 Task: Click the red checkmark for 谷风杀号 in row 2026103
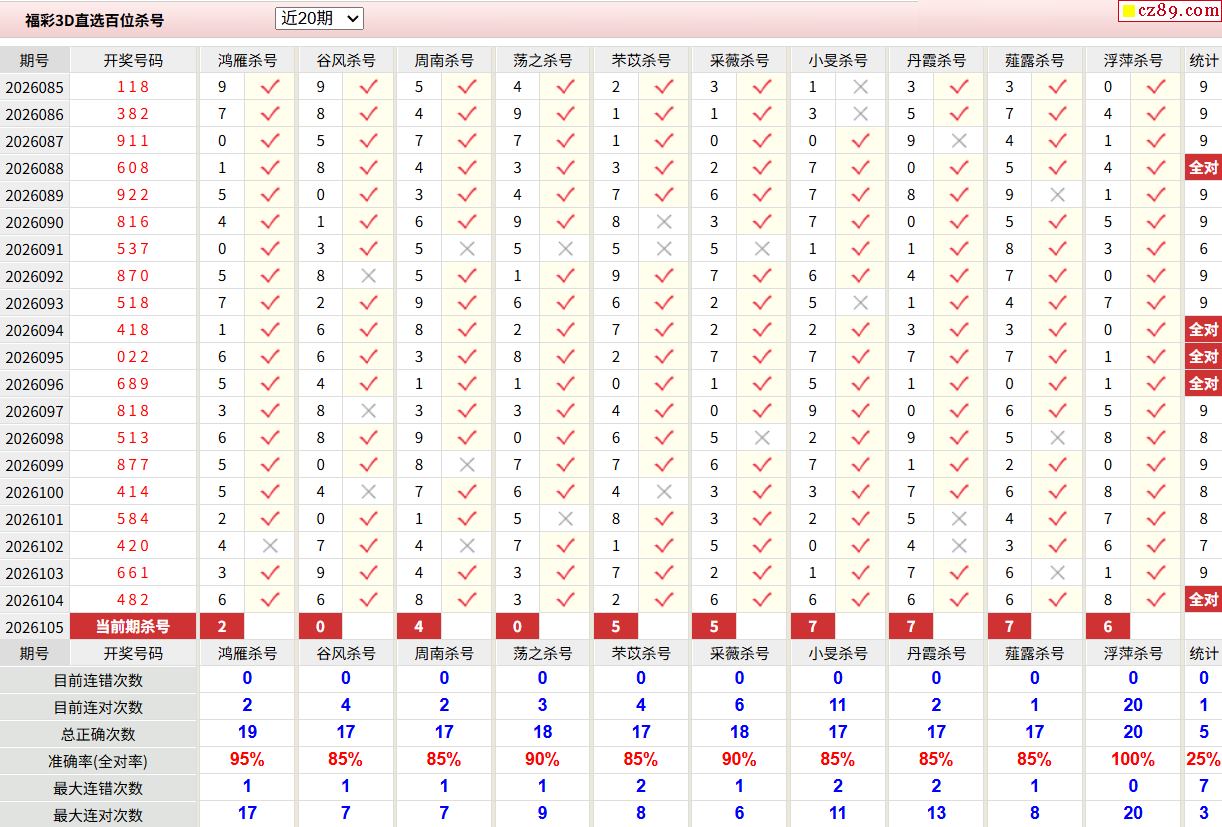pyautogui.click(x=368, y=573)
